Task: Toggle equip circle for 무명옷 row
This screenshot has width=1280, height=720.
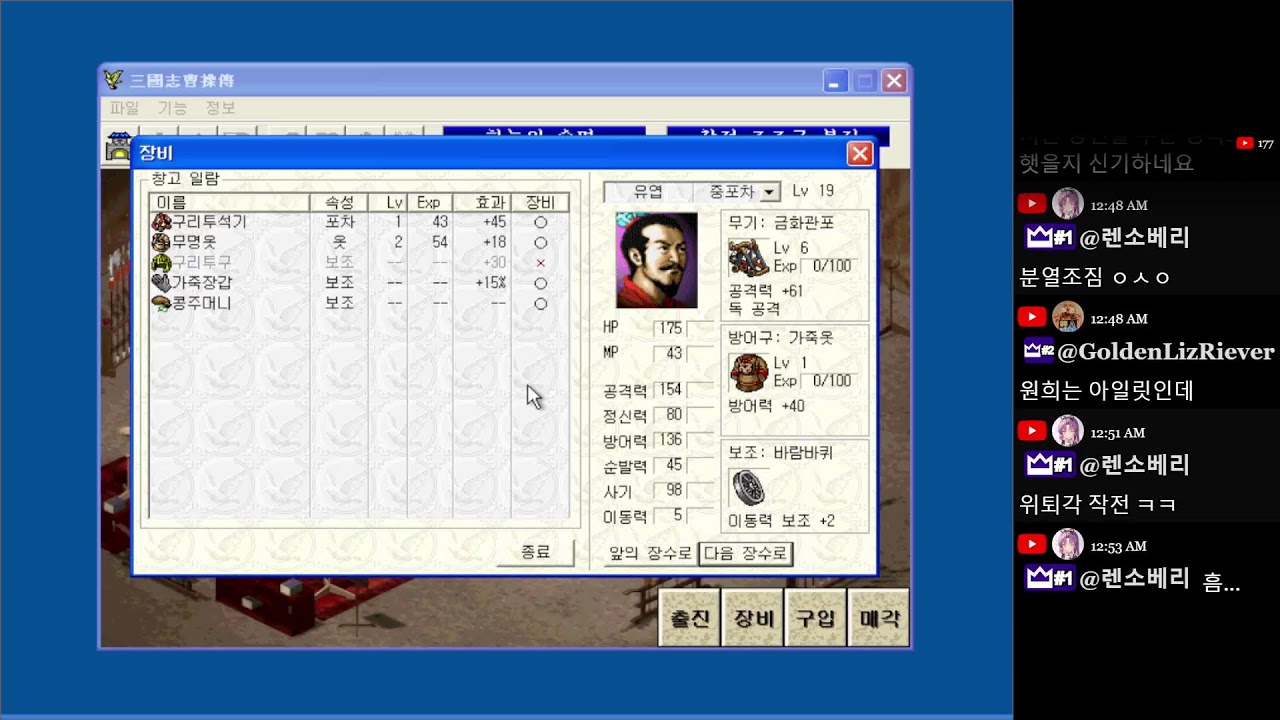Action: pyautogui.click(x=540, y=242)
